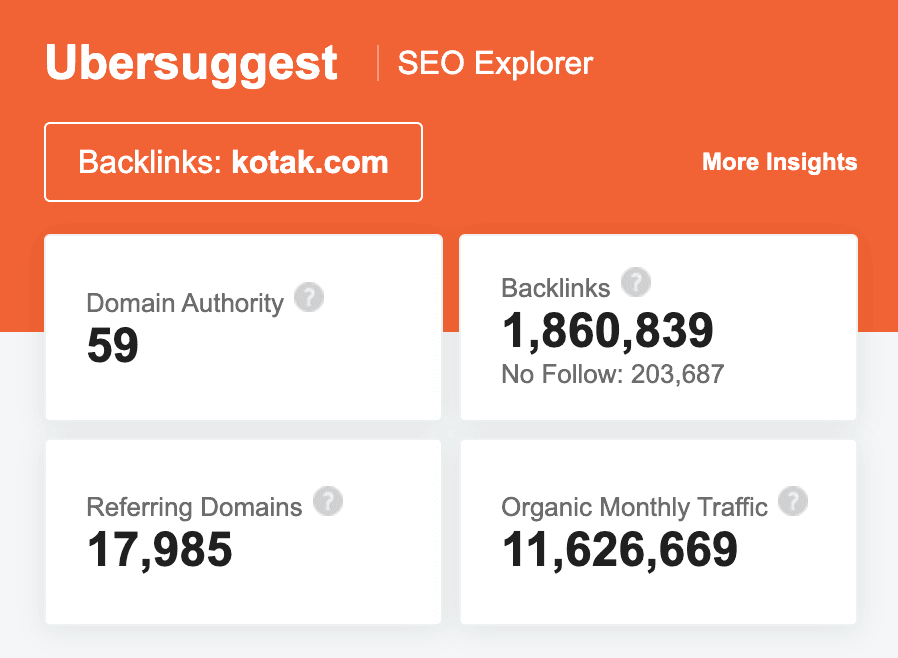Click the Organic Monthly Traffic help icon
Viewport: 898px width, 658px height.
pos(793,502)
